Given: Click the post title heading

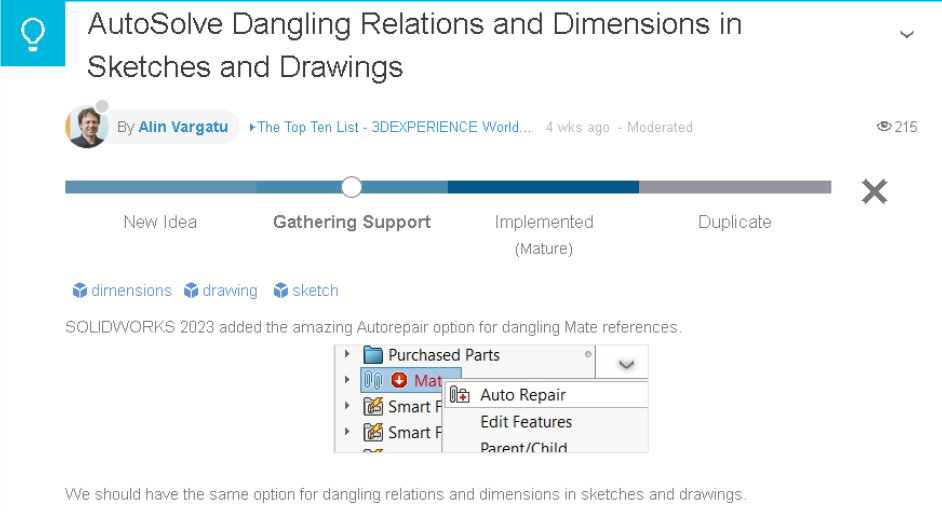Looking at the screenshot, I should click(415, 45).
